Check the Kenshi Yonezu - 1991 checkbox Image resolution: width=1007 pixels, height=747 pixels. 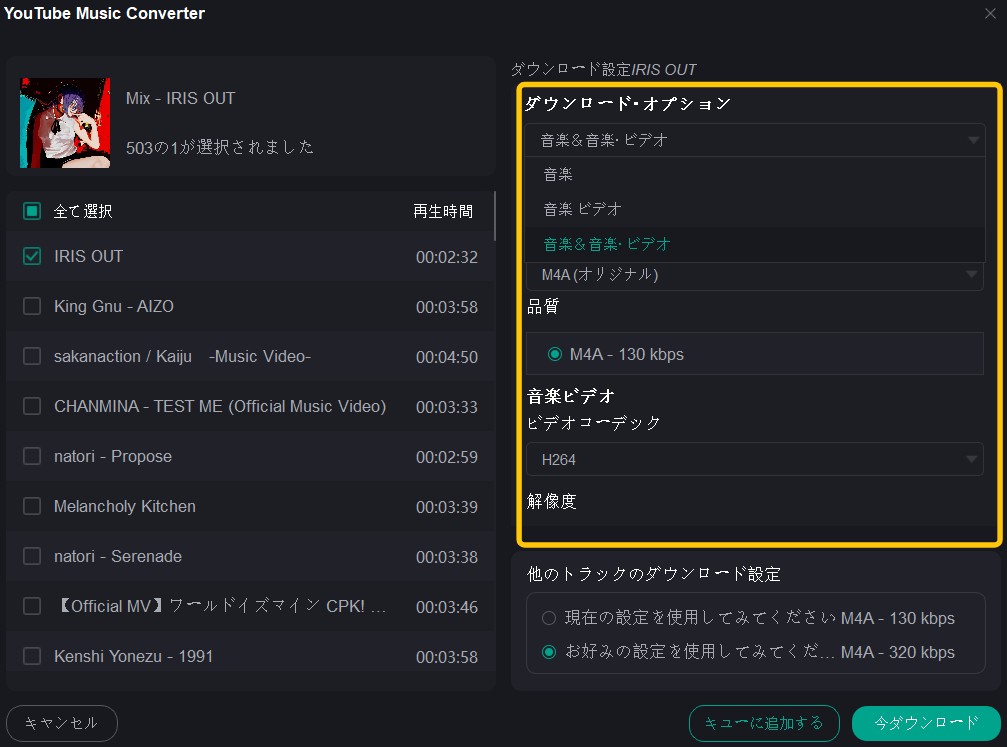[31, 656]
